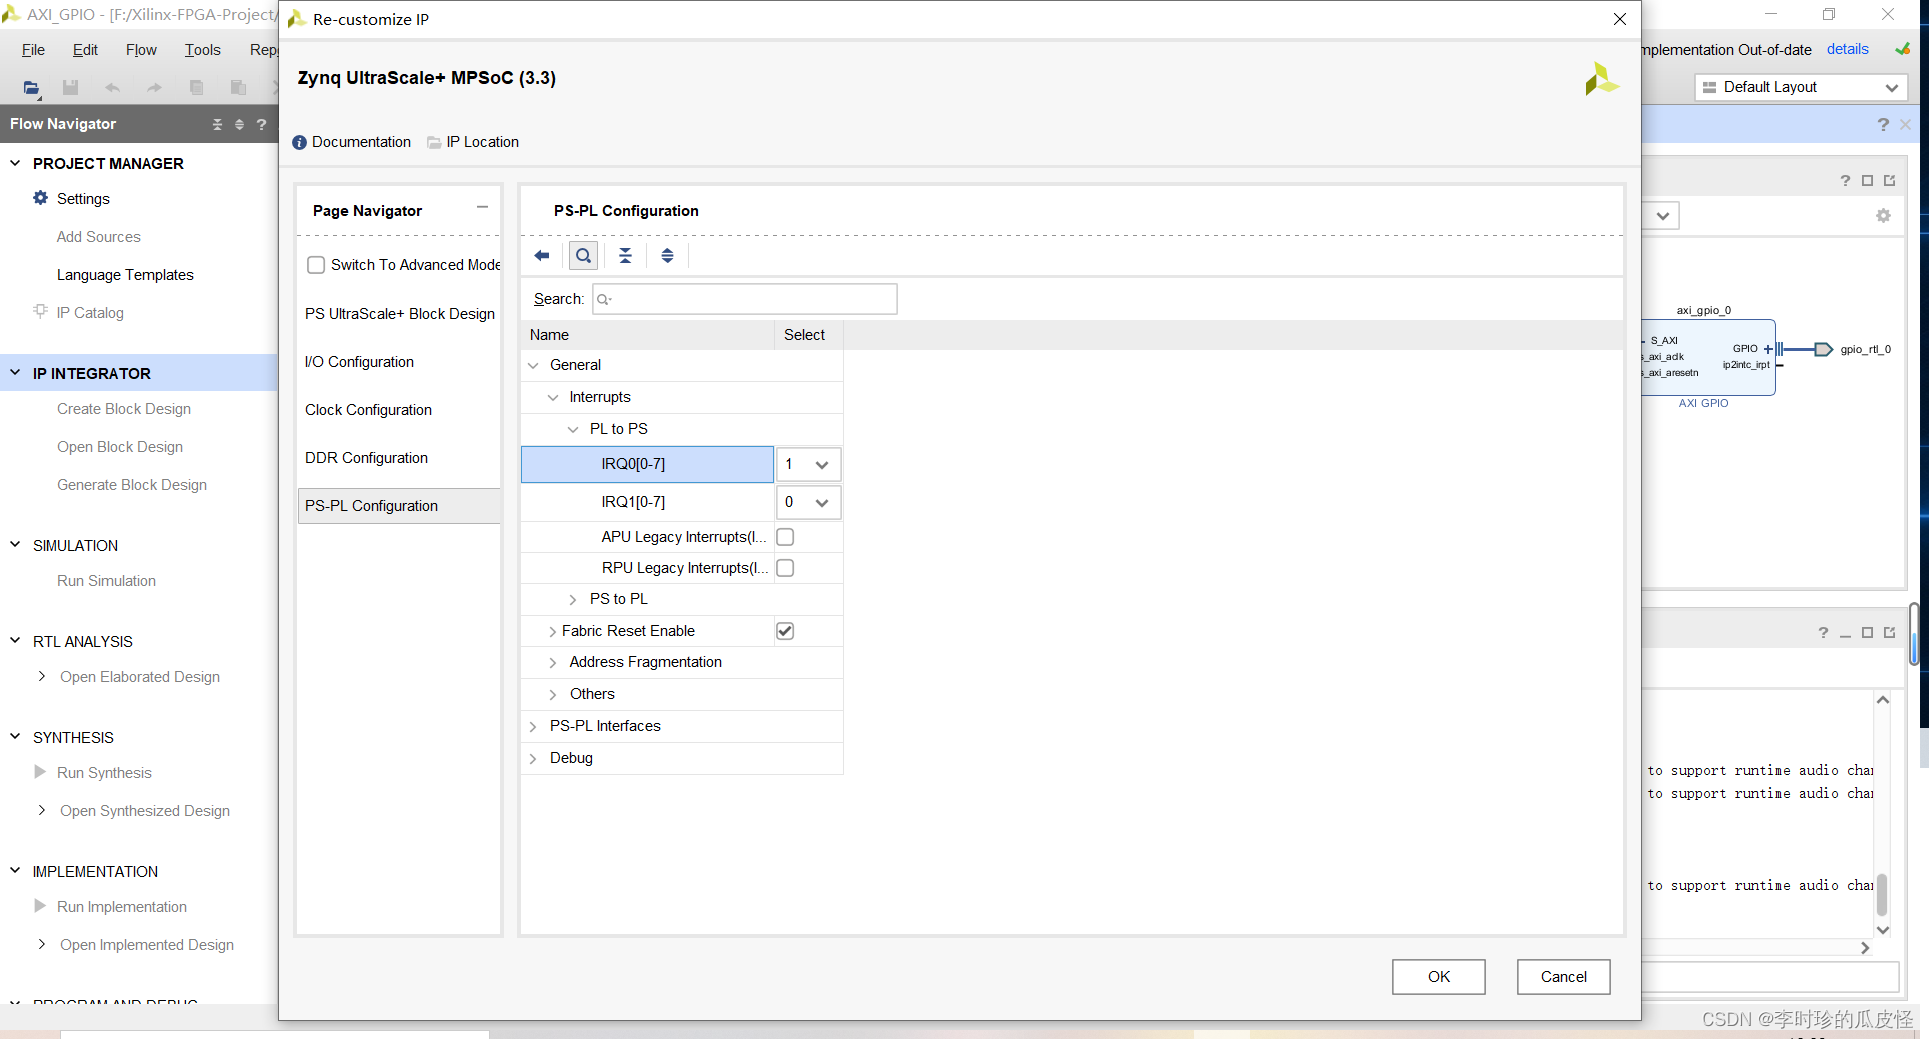The image size is (1929, 1039).
Task: Click the green implementation status check icon
Action: (x=1902, y=49)
